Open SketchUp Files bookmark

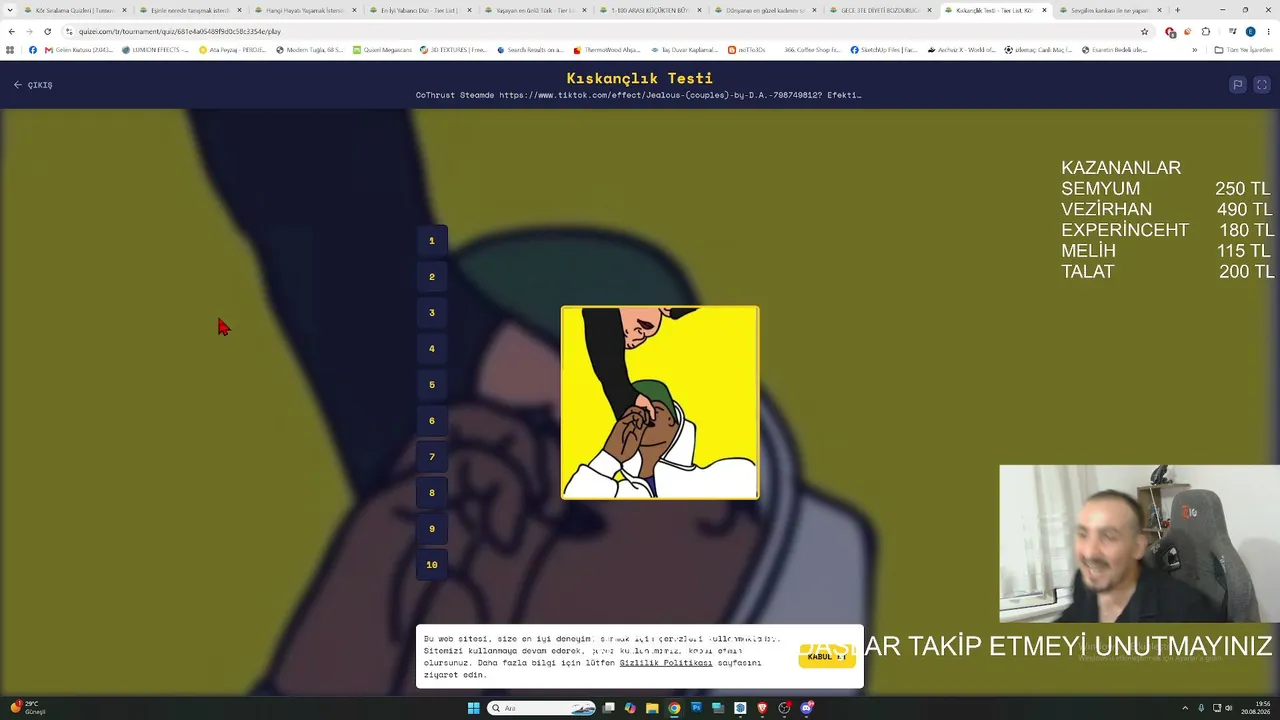pos(884,50)
